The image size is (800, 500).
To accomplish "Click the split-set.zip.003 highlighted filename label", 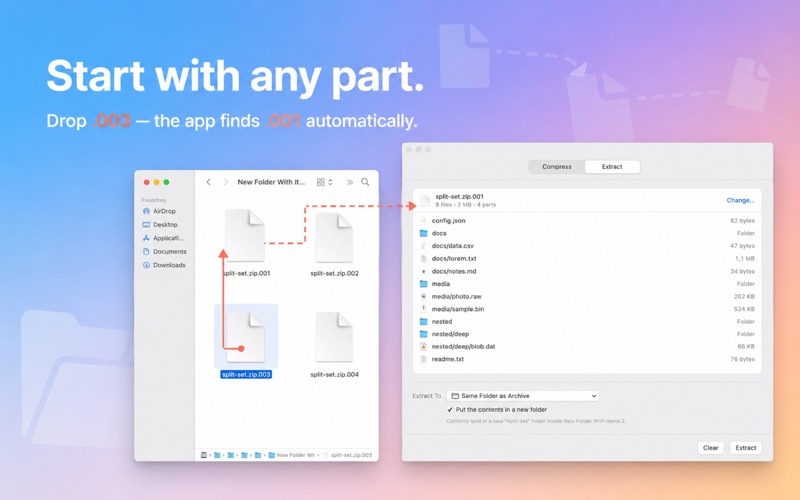I will coord(246,374).
